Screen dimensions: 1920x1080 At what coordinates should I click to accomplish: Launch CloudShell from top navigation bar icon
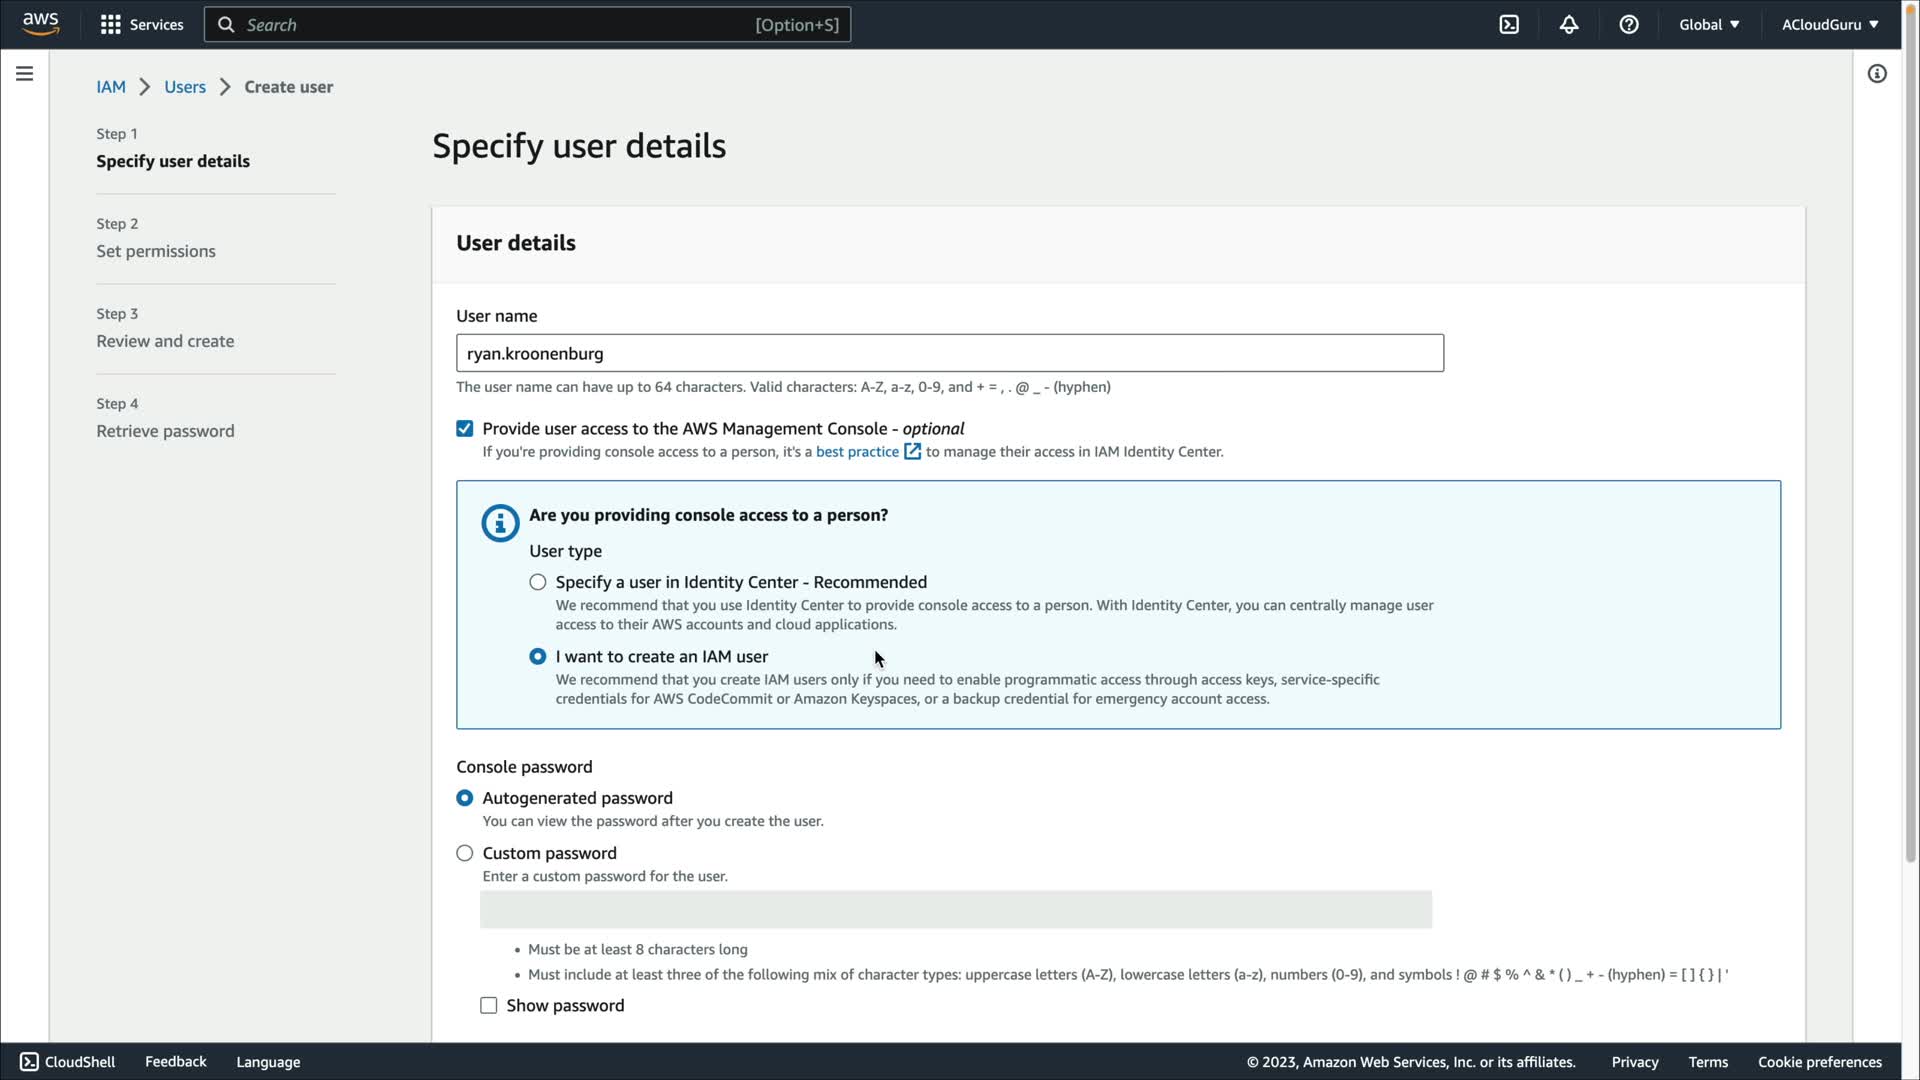(1509, 25)
